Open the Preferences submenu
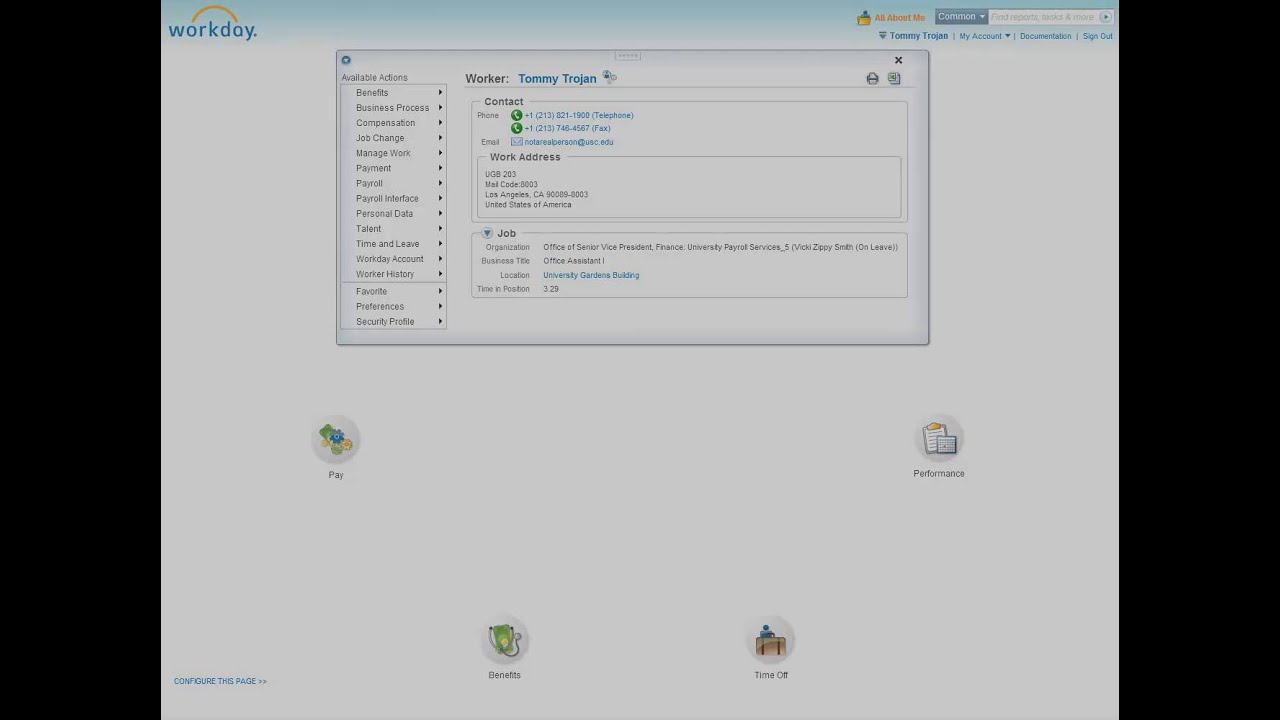Screen dimensions: 1280x720 pos(393,306)
